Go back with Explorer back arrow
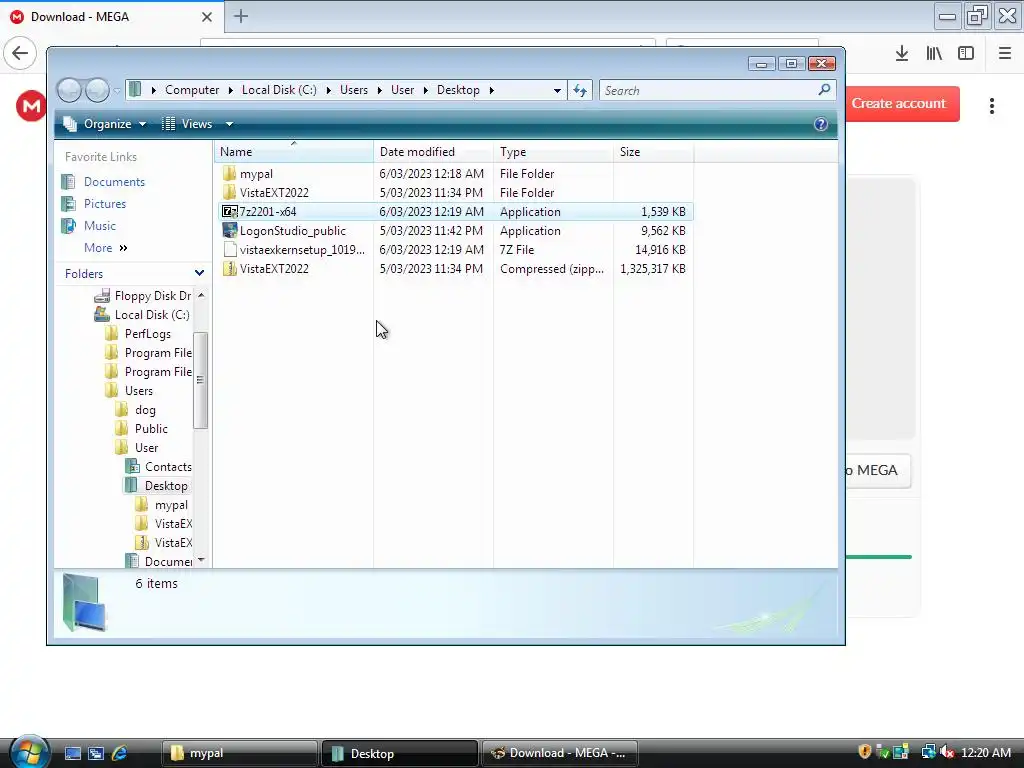The image size is (1024, 768). (x=70, y=90)
